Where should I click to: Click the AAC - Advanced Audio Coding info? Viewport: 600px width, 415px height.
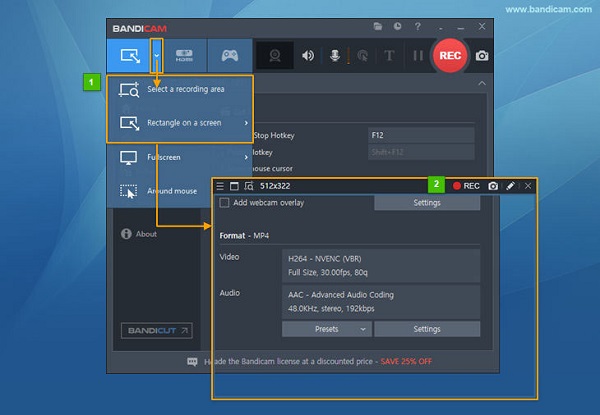341,295
